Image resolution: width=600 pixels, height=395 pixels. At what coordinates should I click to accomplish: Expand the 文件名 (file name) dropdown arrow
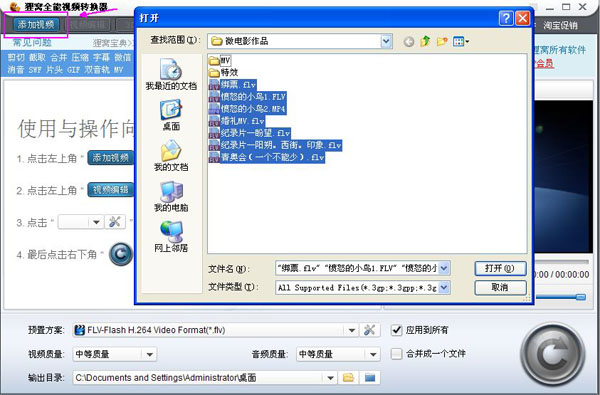[444, 268]
